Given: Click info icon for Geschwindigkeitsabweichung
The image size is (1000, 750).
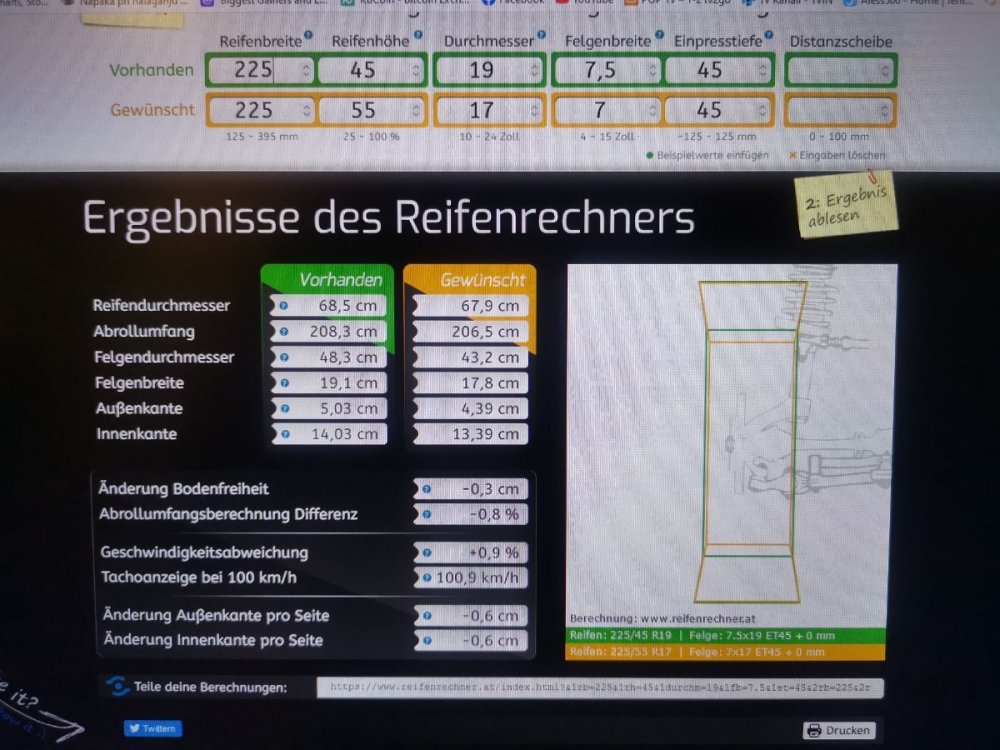Looking at the screenshot, I should point(427,552).
